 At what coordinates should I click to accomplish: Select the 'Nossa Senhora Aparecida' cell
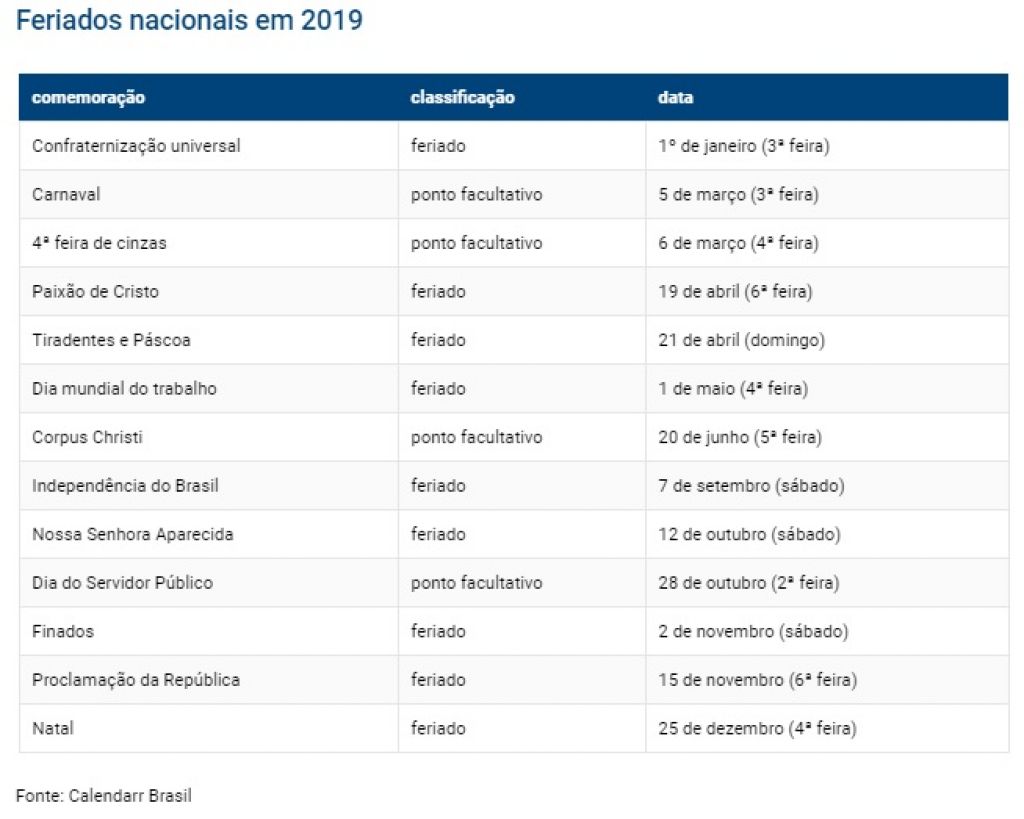[133, 534]
